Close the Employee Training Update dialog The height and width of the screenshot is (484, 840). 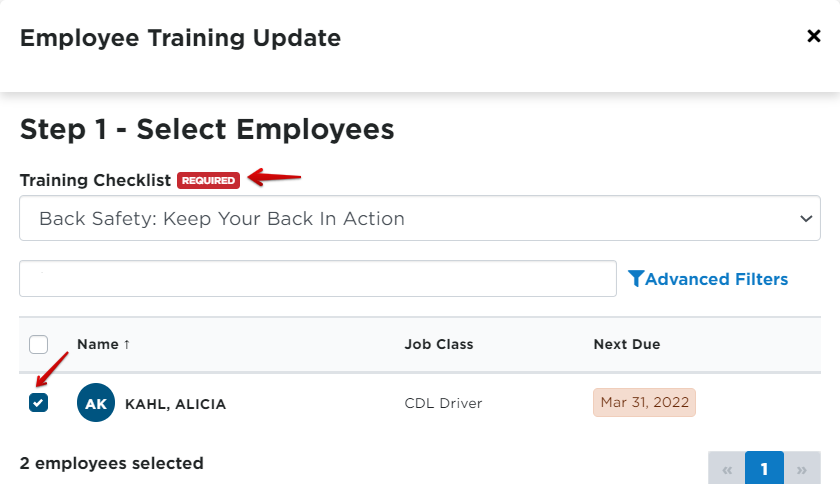(x=813, y=37)
